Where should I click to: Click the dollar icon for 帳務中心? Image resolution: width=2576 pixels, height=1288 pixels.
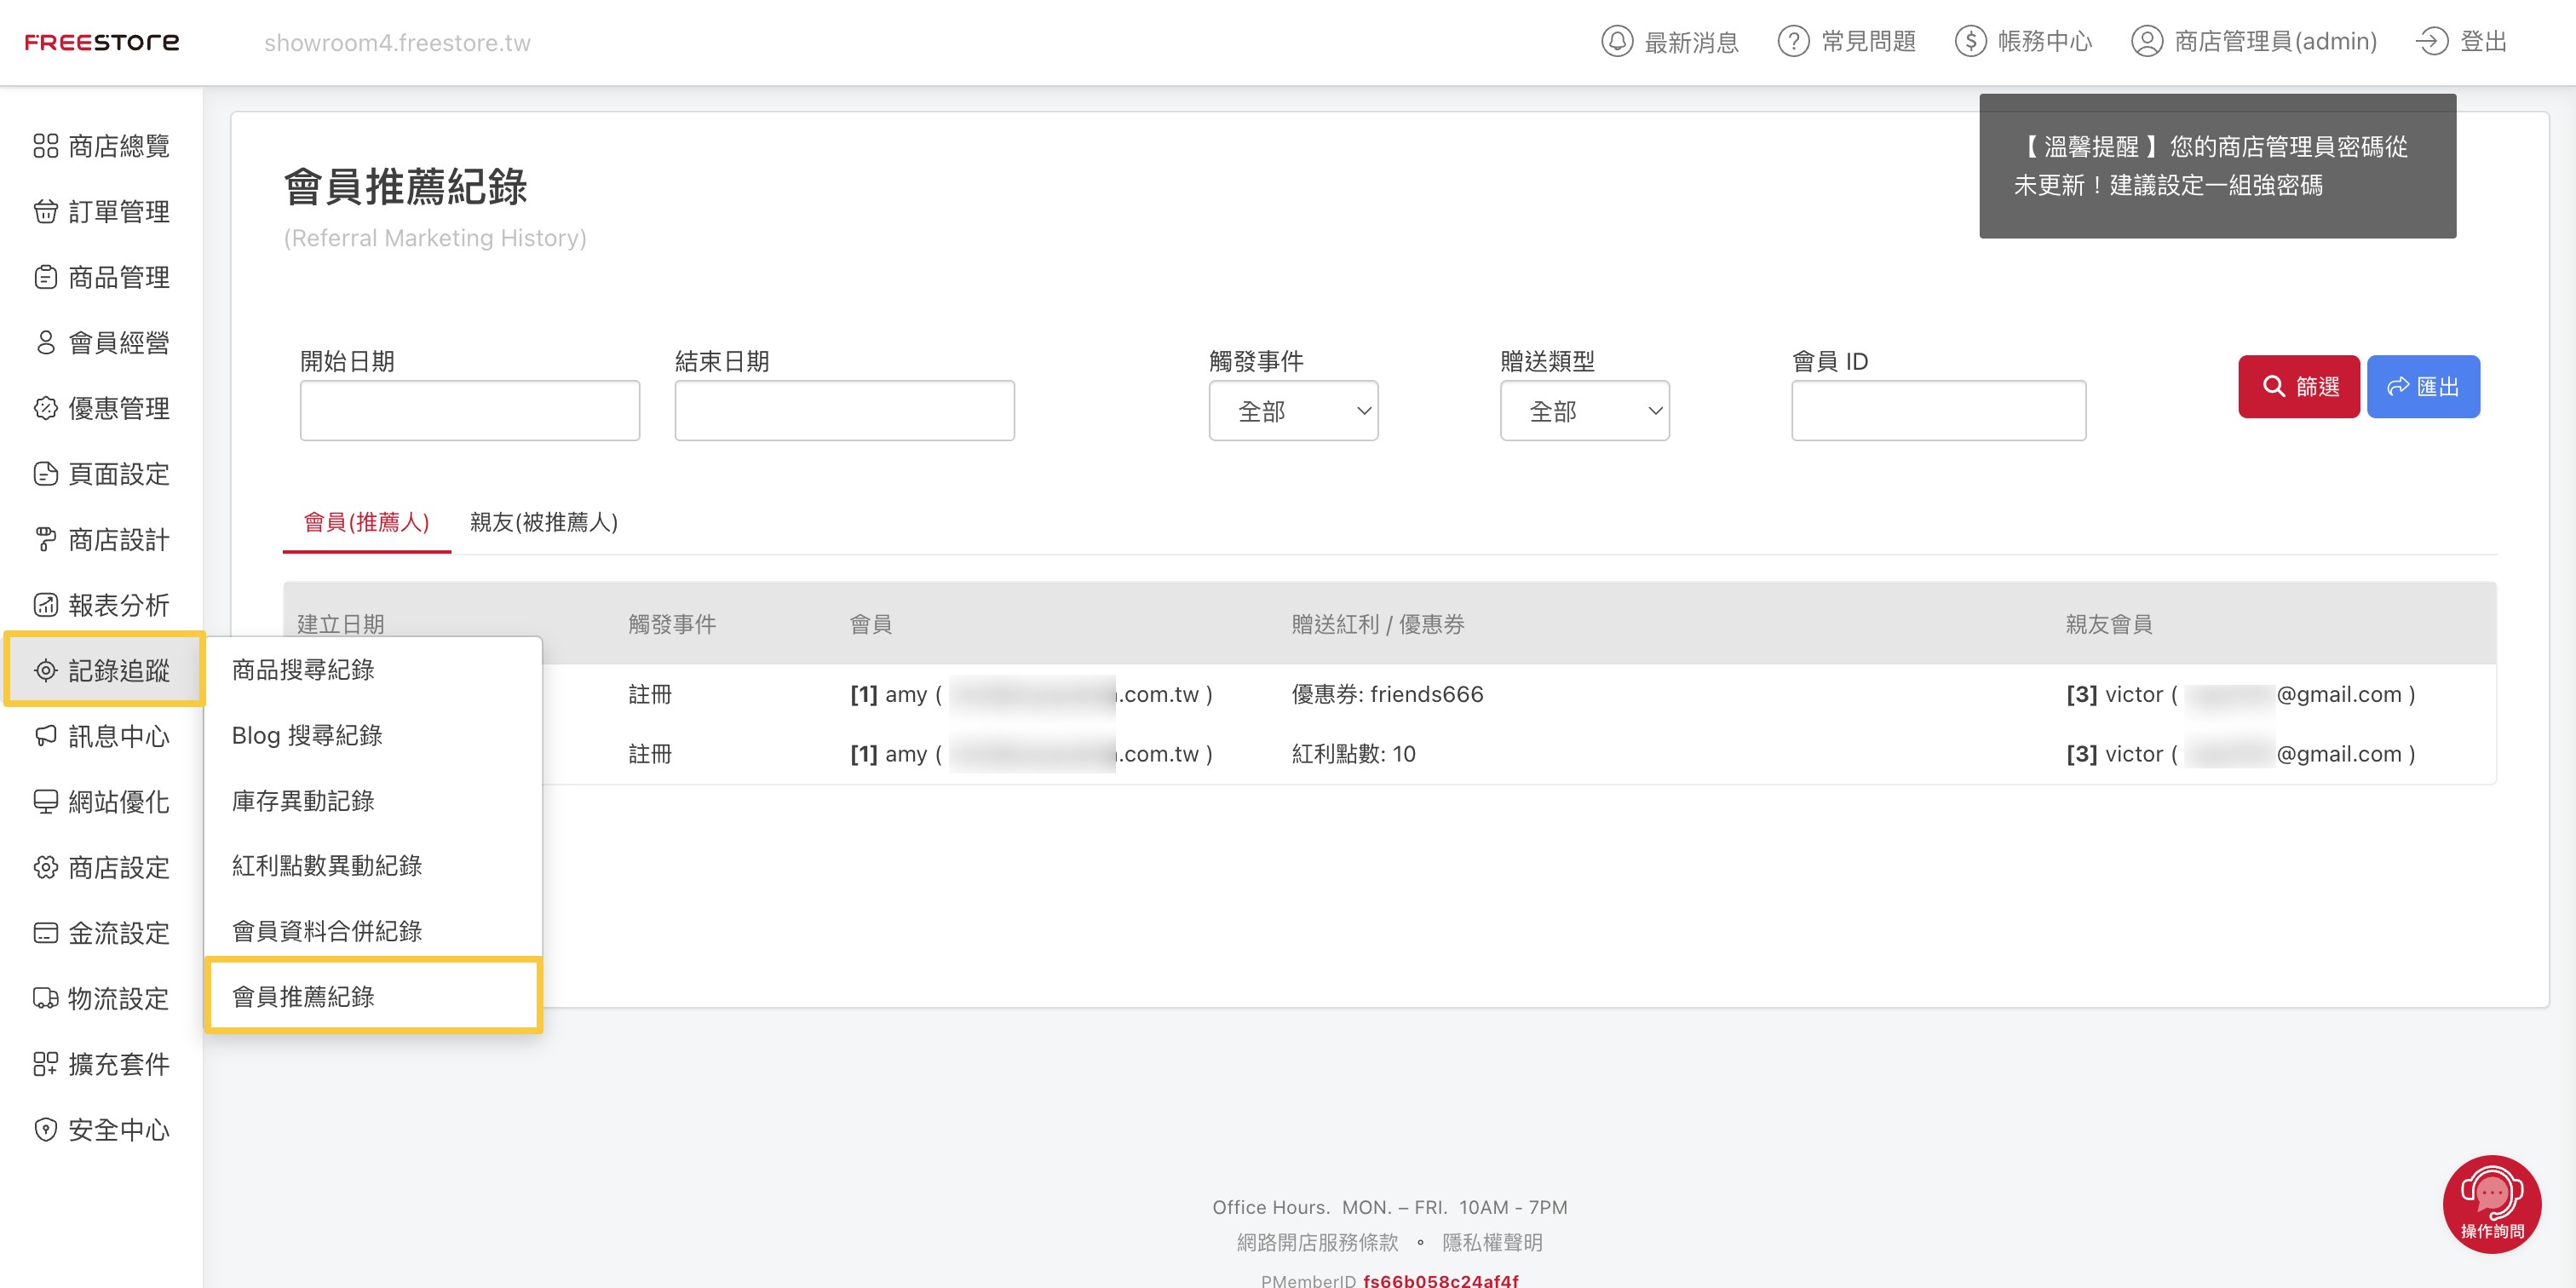(1970, 41)
